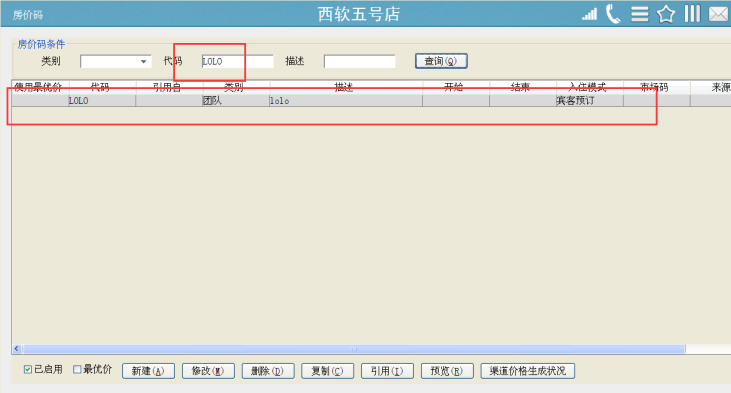Click the horizontal scrollbar thumb
This screenshot has width=731, height=393.
[x=354, y=349]
